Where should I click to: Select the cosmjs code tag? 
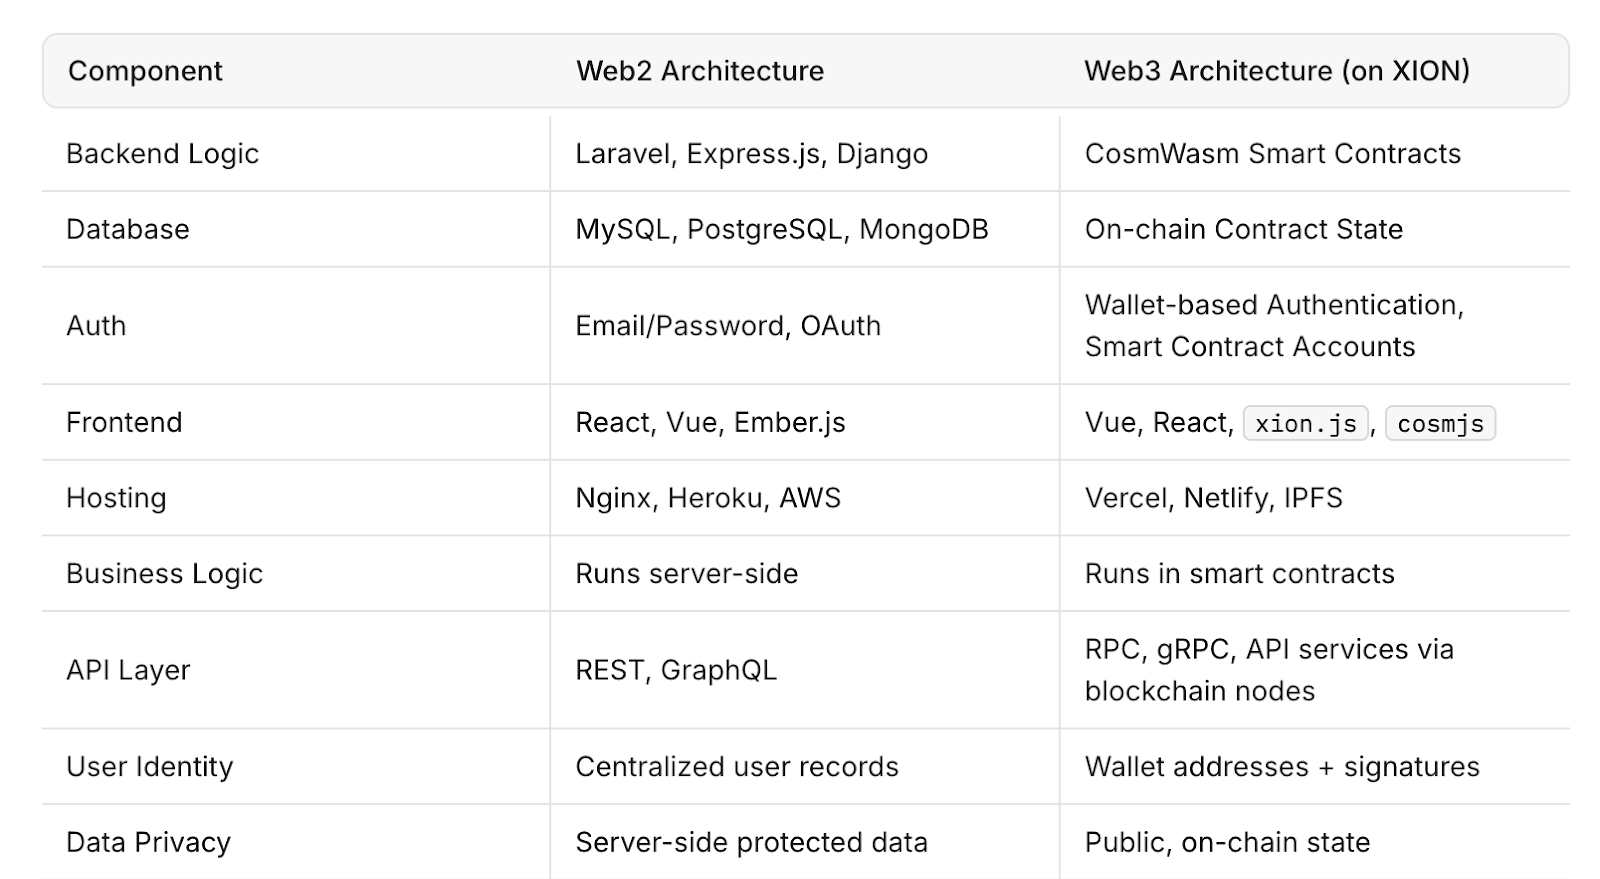click(x=1440, y=424)
